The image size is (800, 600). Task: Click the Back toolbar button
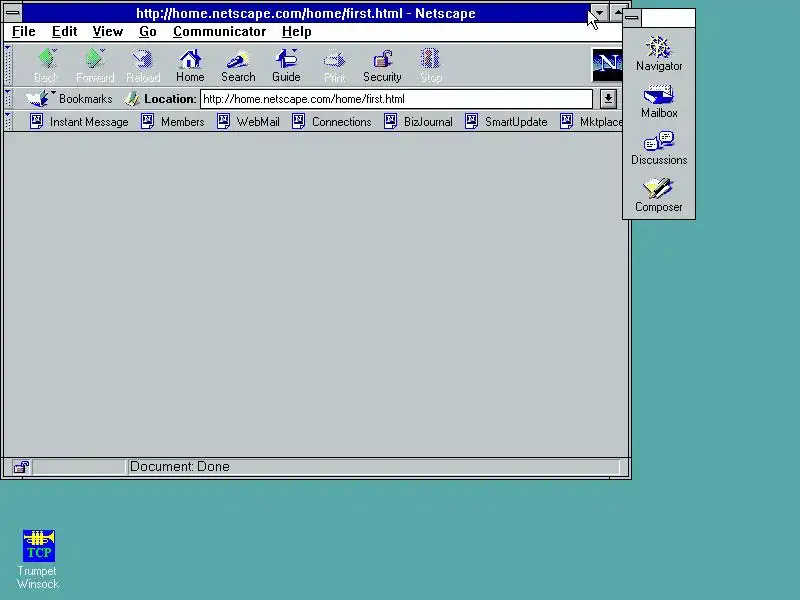pyautogui.click(x=46, y=65)
